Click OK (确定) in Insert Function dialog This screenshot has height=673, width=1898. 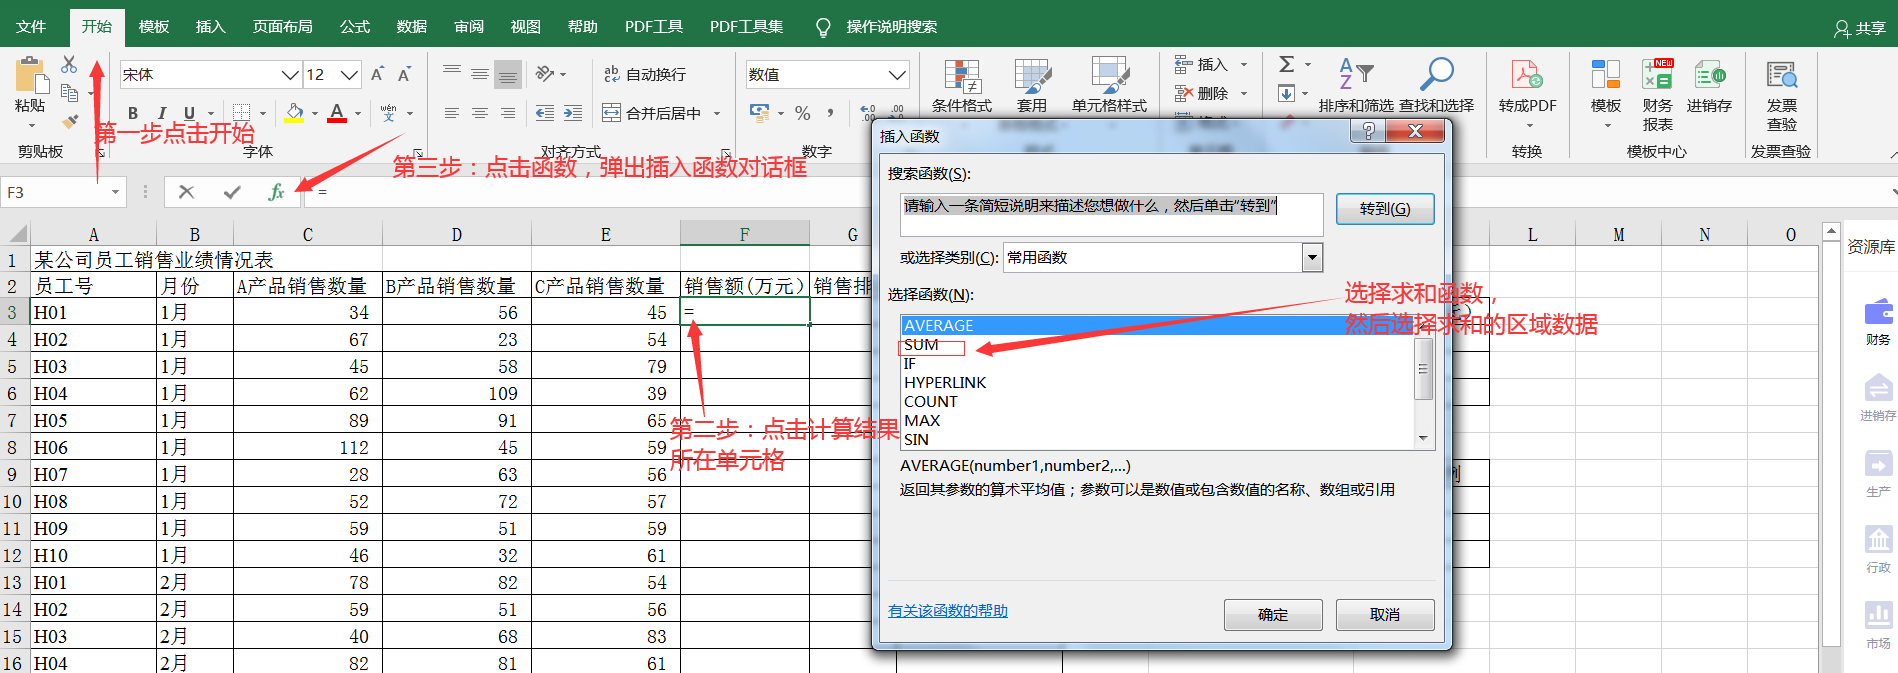(1273, 615)
